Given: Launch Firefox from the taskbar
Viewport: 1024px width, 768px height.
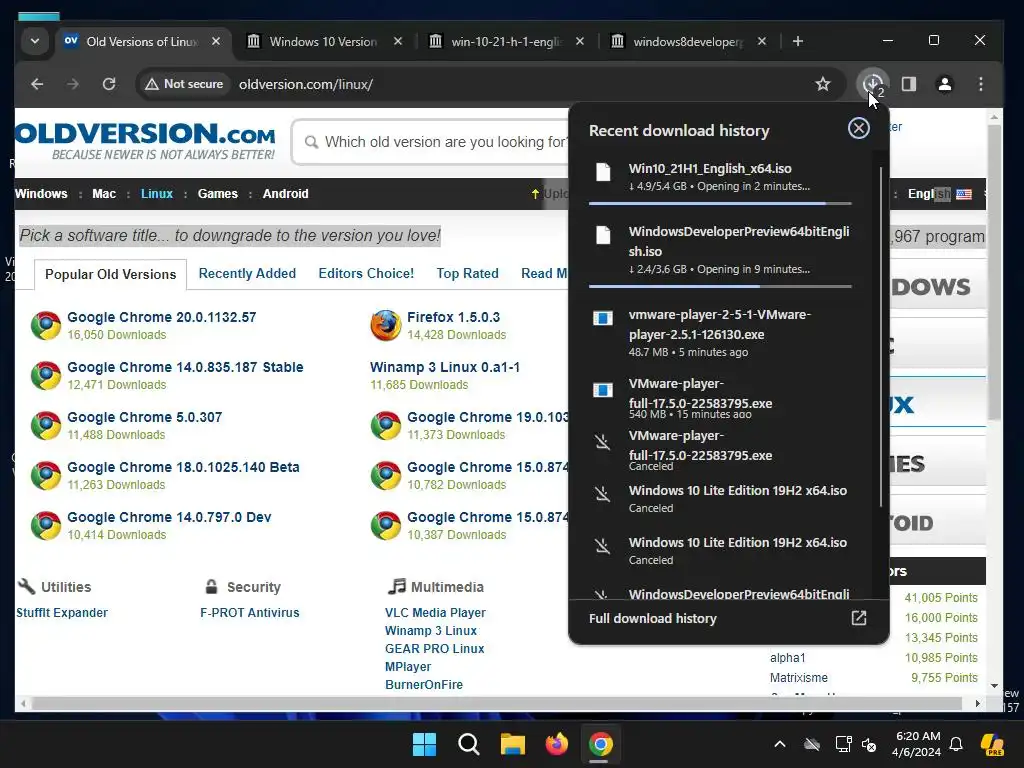Looking at the screenshot, I should (x=556, y=743).
